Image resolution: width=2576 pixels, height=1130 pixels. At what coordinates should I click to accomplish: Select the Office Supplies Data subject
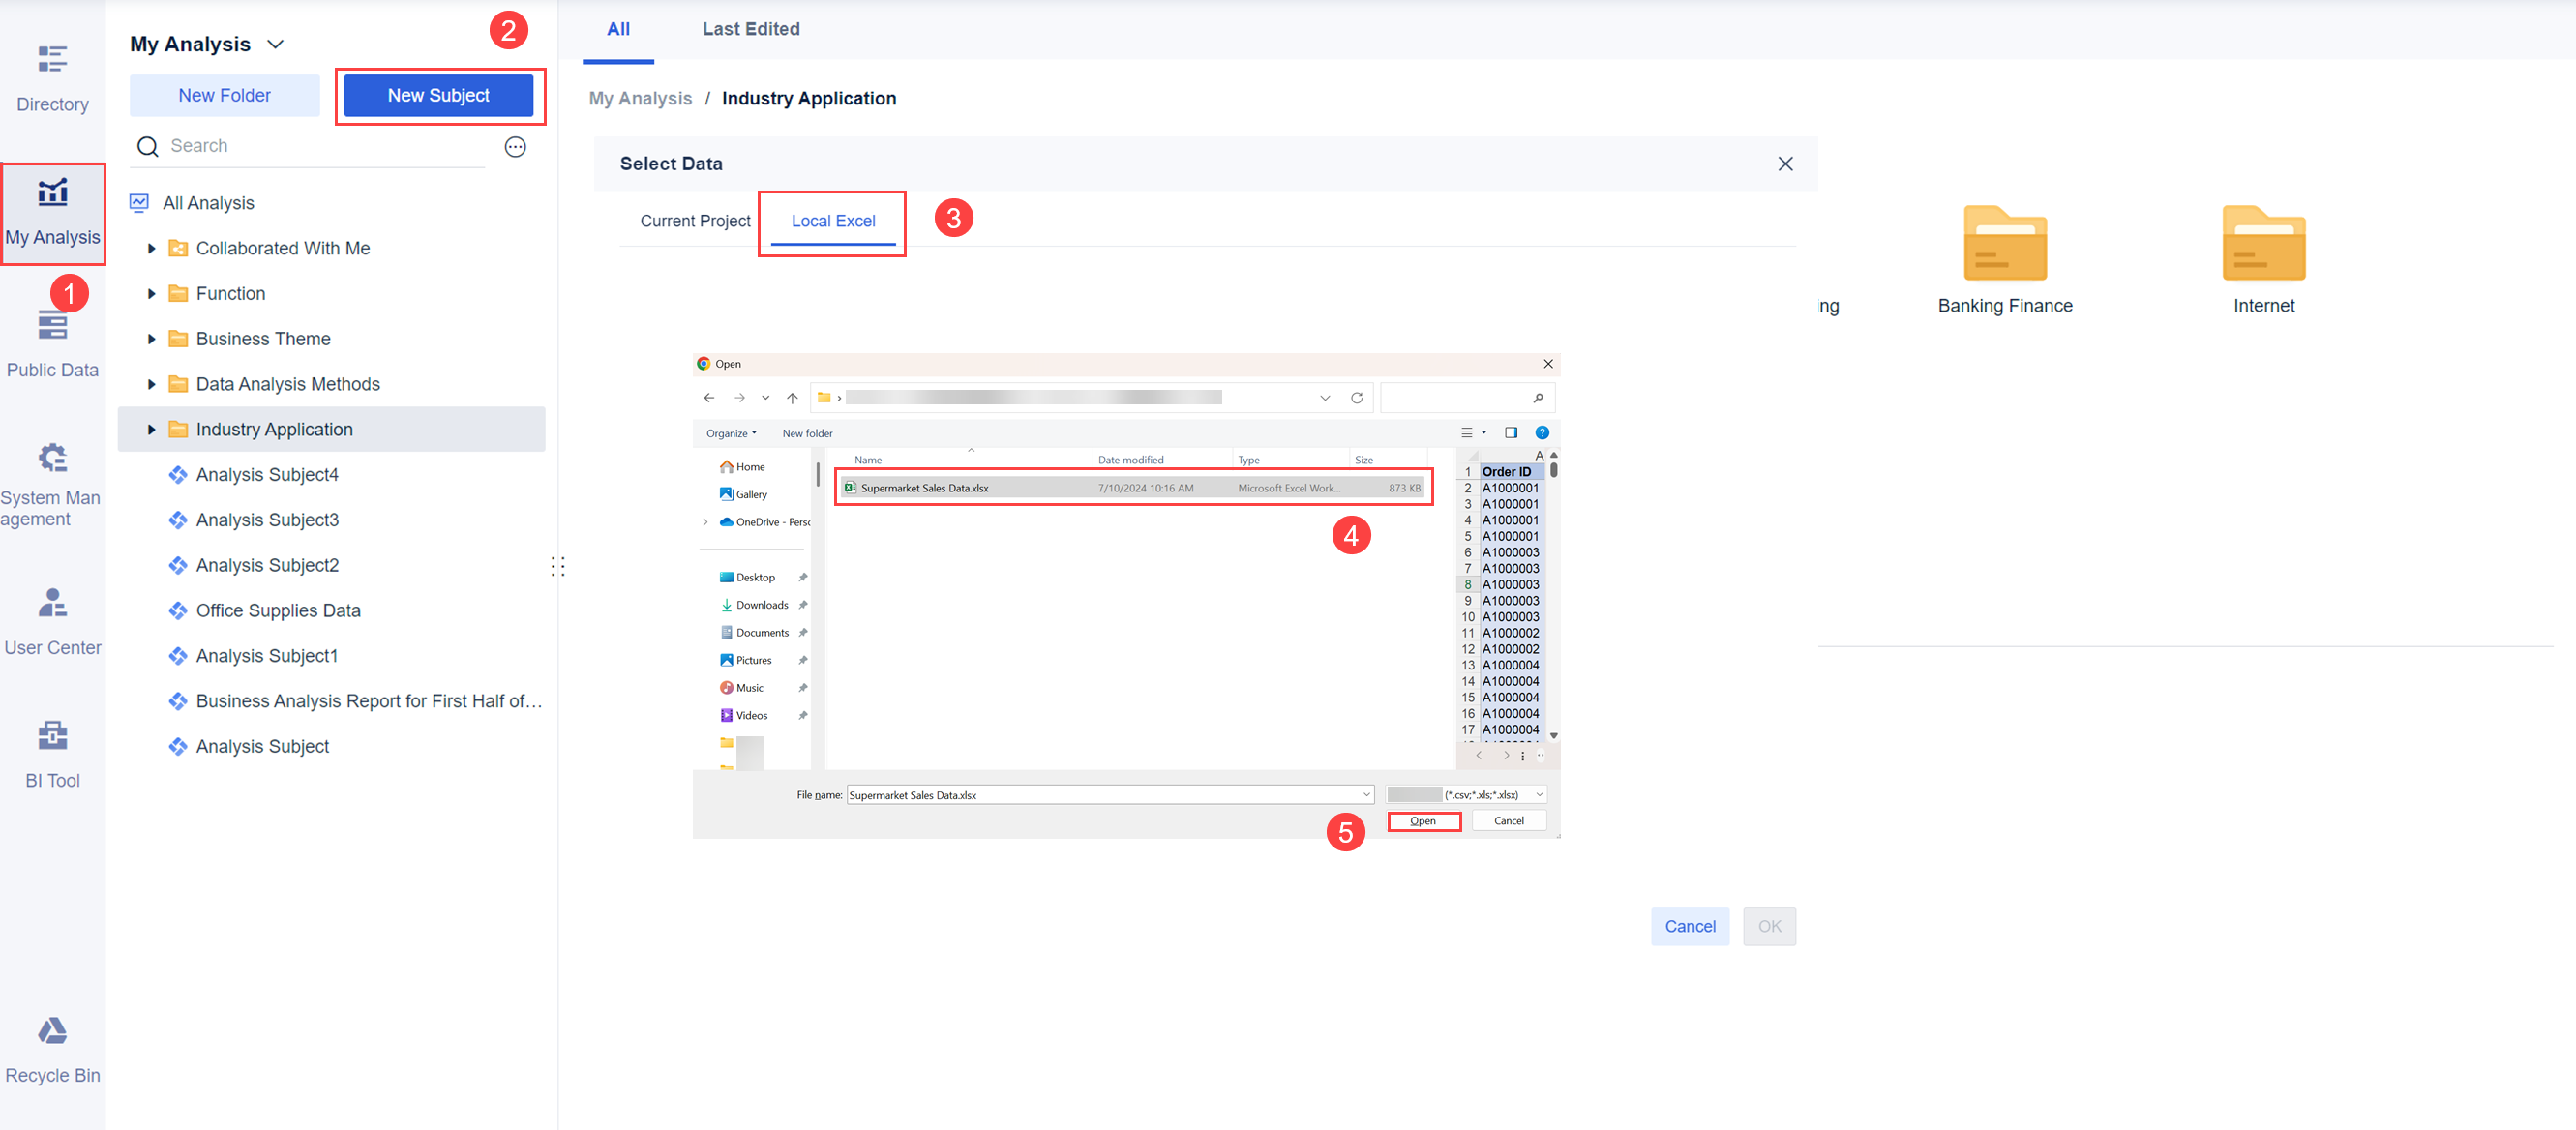(278, 611)
